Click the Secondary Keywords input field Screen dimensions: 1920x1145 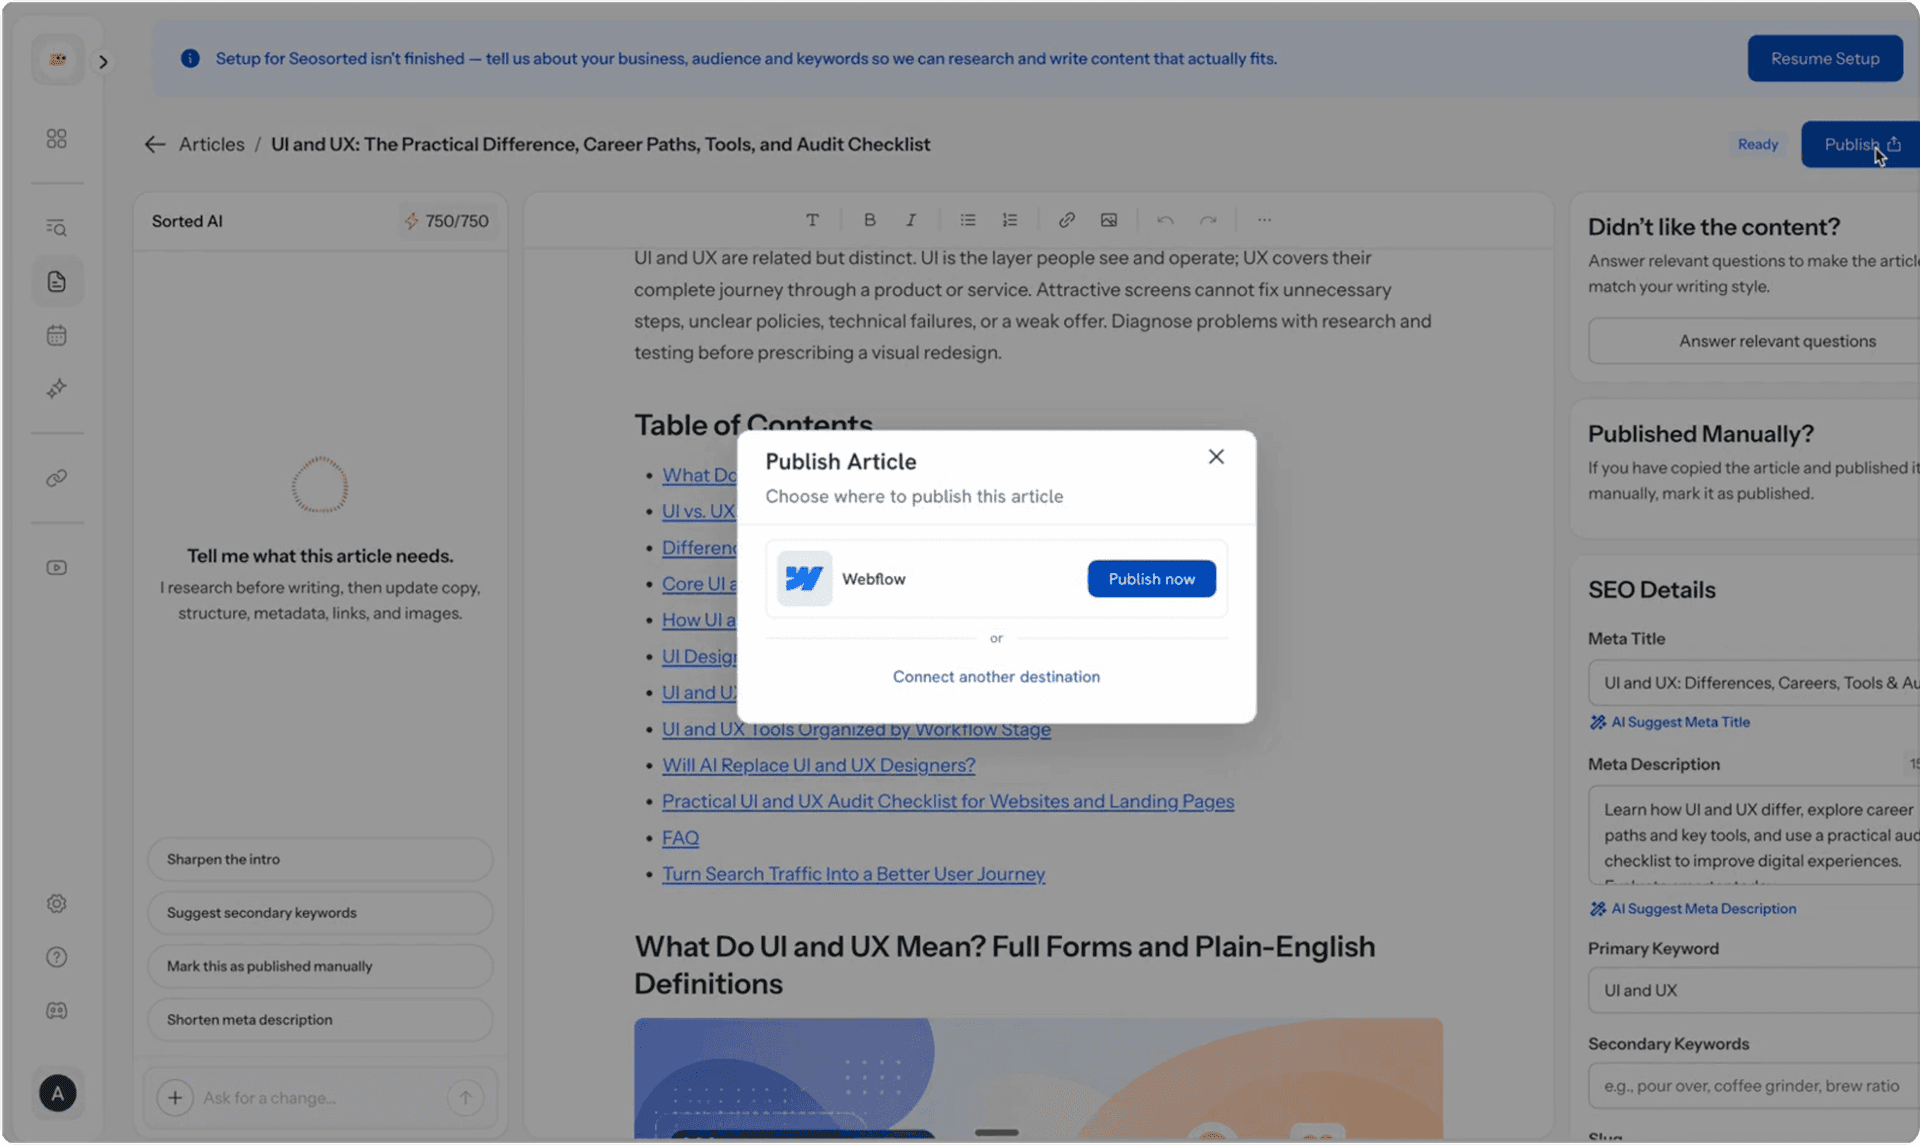point(1754,1086)
